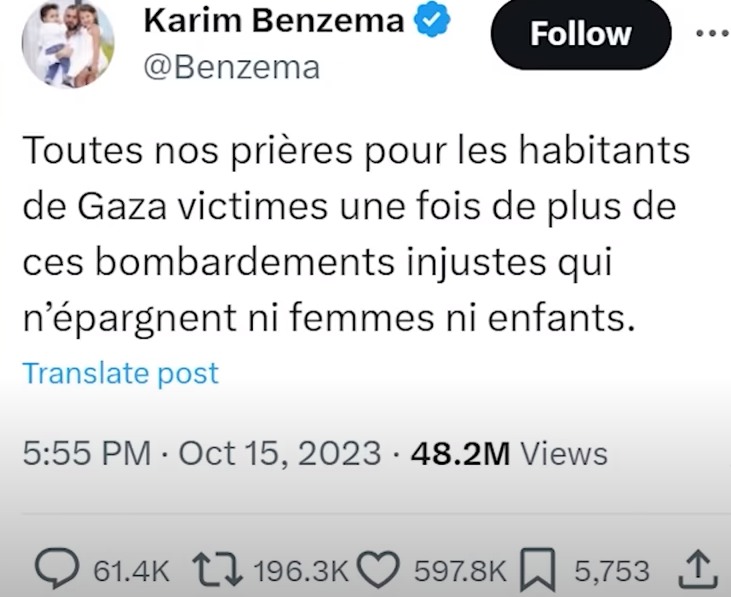The height and width of the screenshot is (597, 731).
Task: Click the @Benzema handle
Action: point(232,68)
